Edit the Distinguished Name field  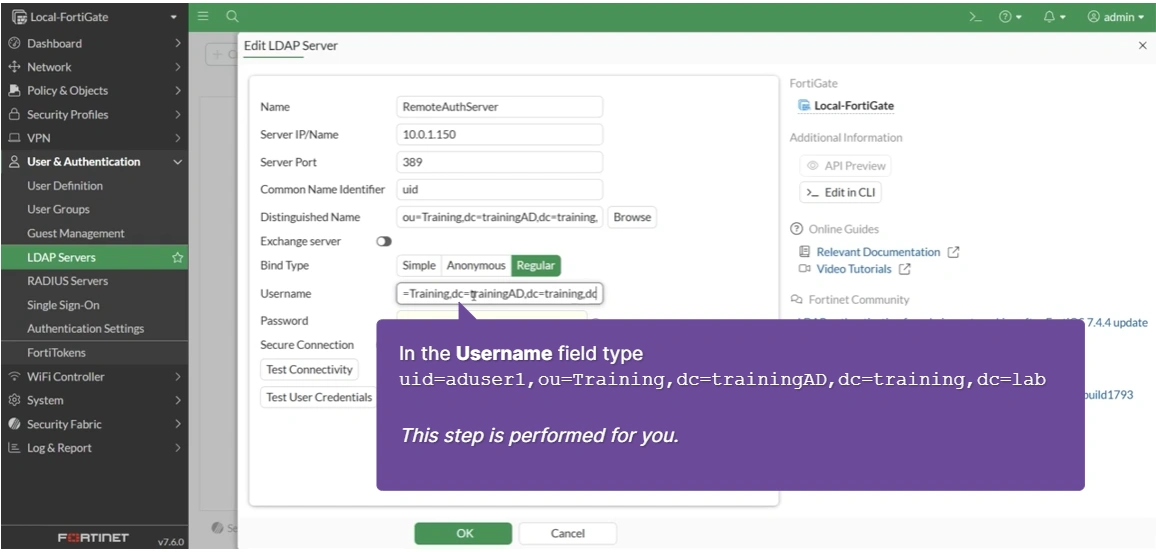click(499, 217)
